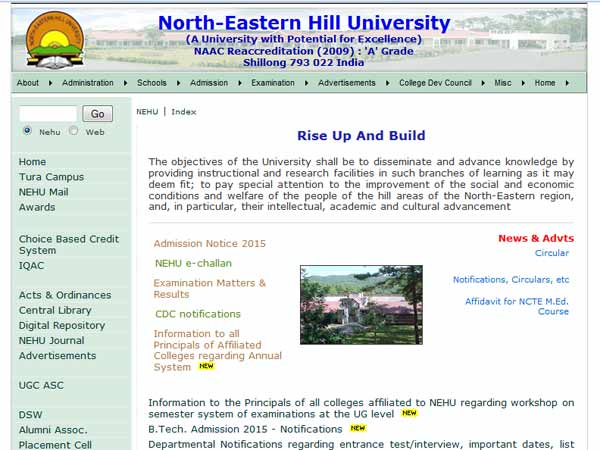Open the Advertisements menu in navigation bar

pyautogui.click(x=346, y=83)
